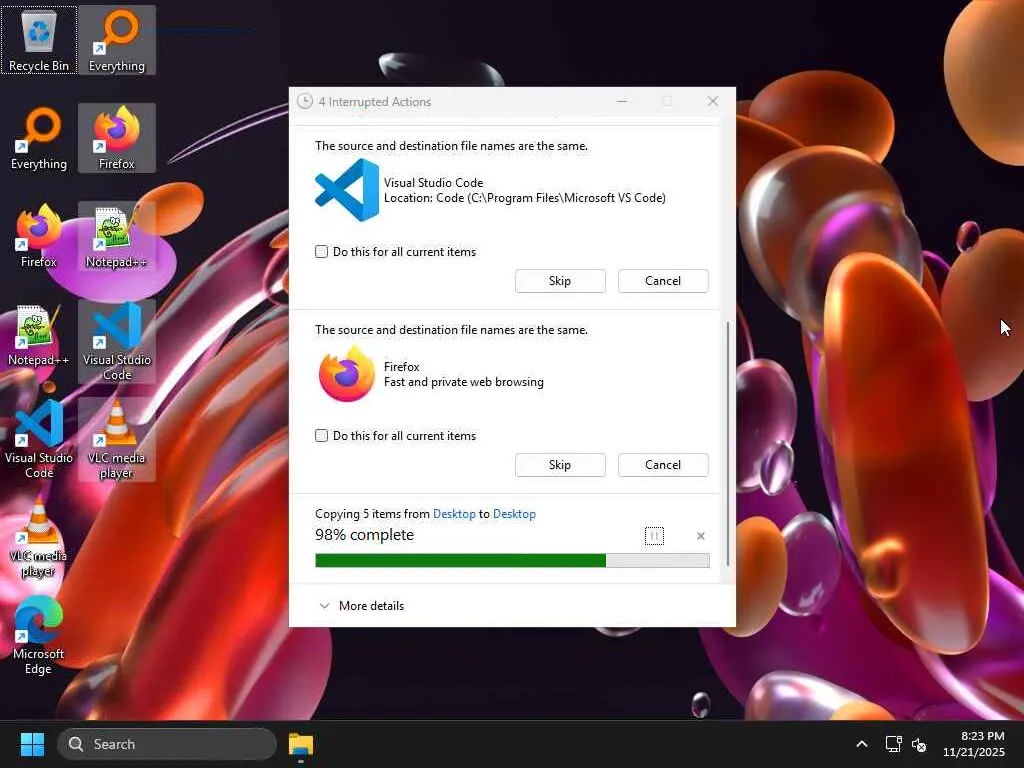Open the clock and date flyout
Image resolution: width=1024 pixels, height=768 pixels.
coord(974,744)
